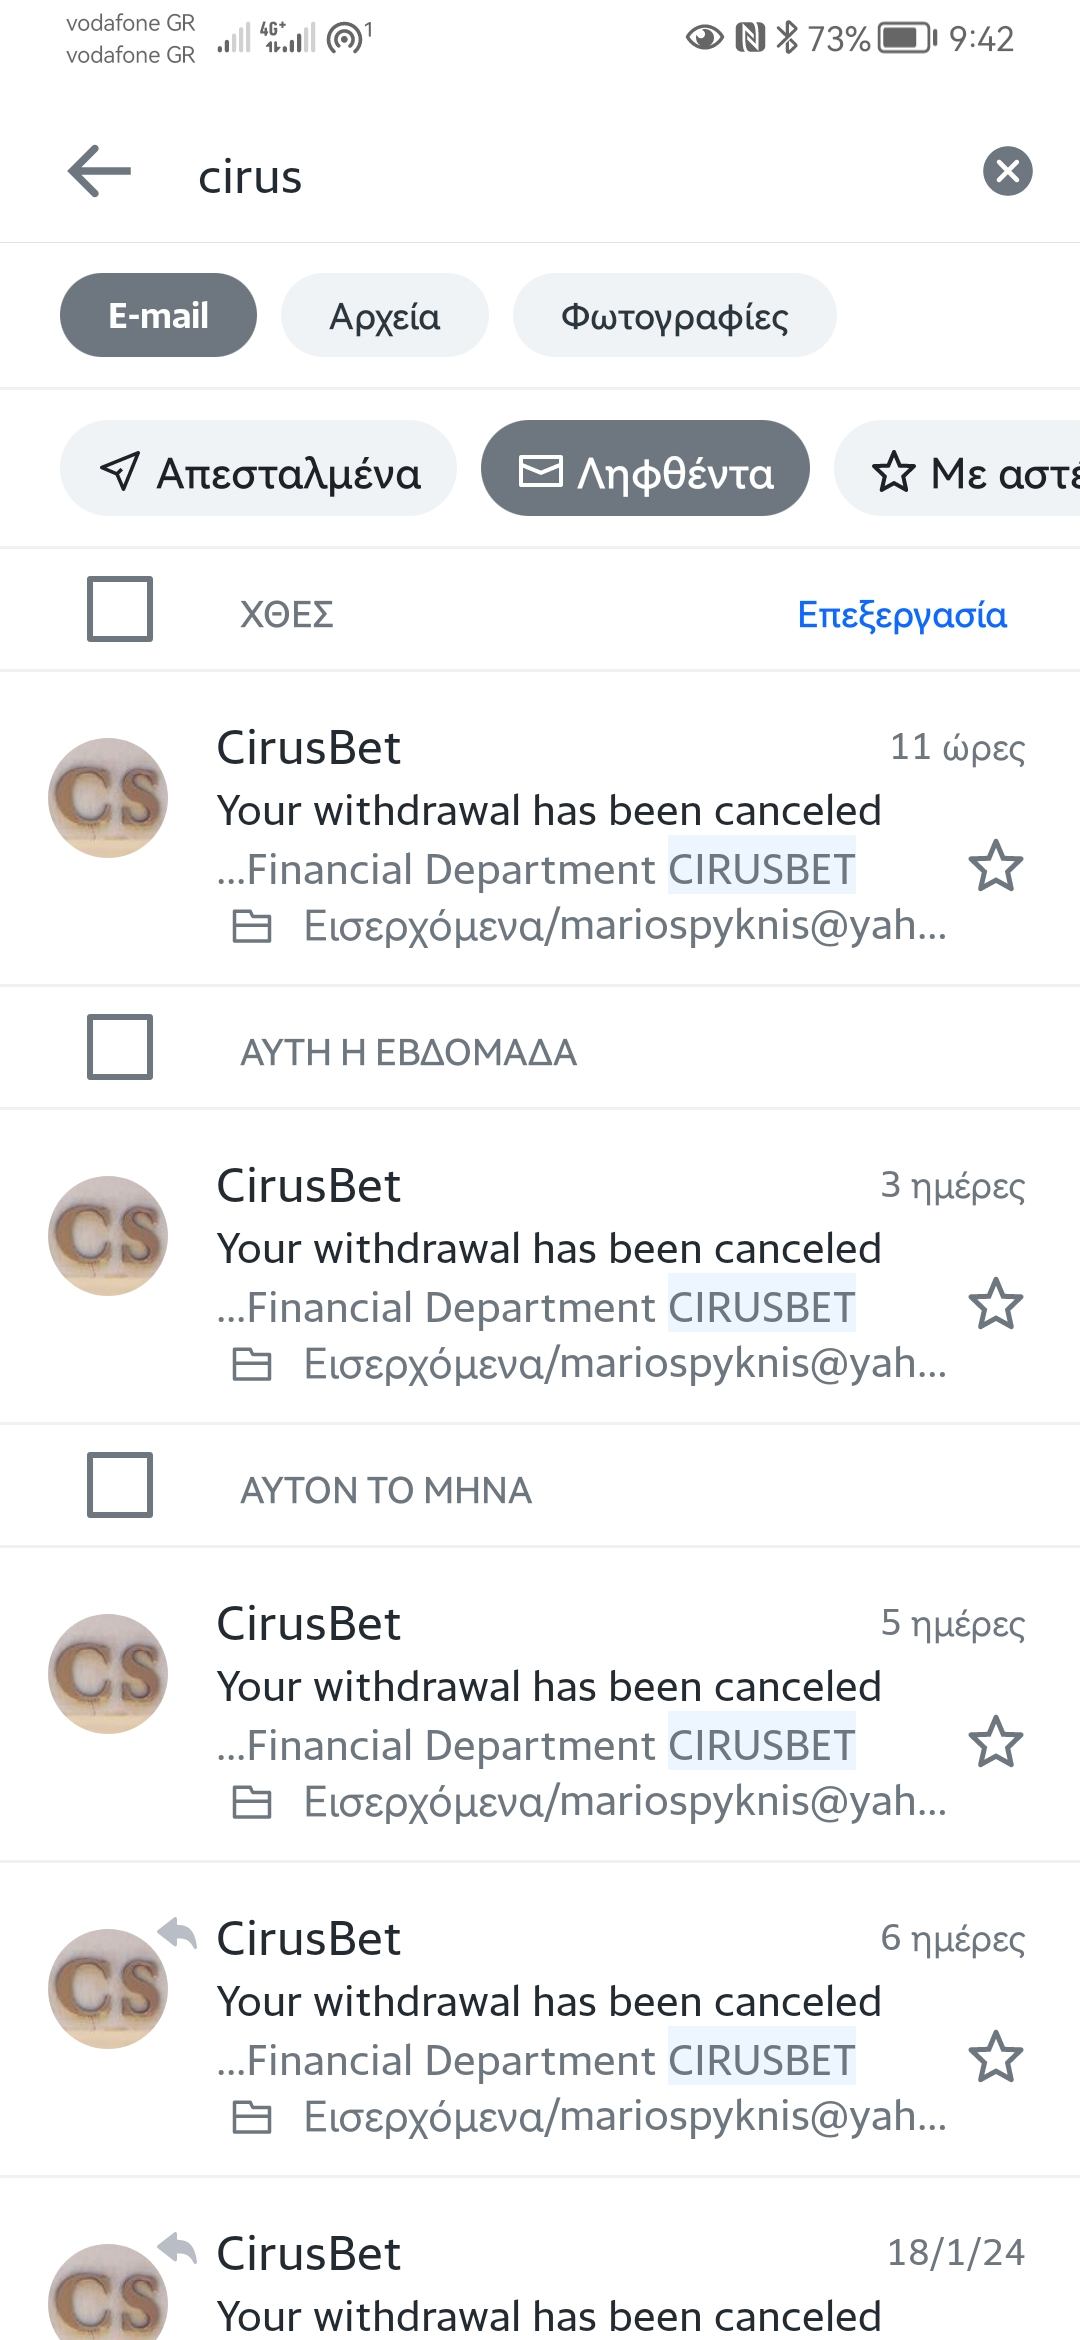The width and height of the screenshot is (1080, 2340).
Task: Tap CS avatar of 3 ημέρες email
Action: point(108,1236)
